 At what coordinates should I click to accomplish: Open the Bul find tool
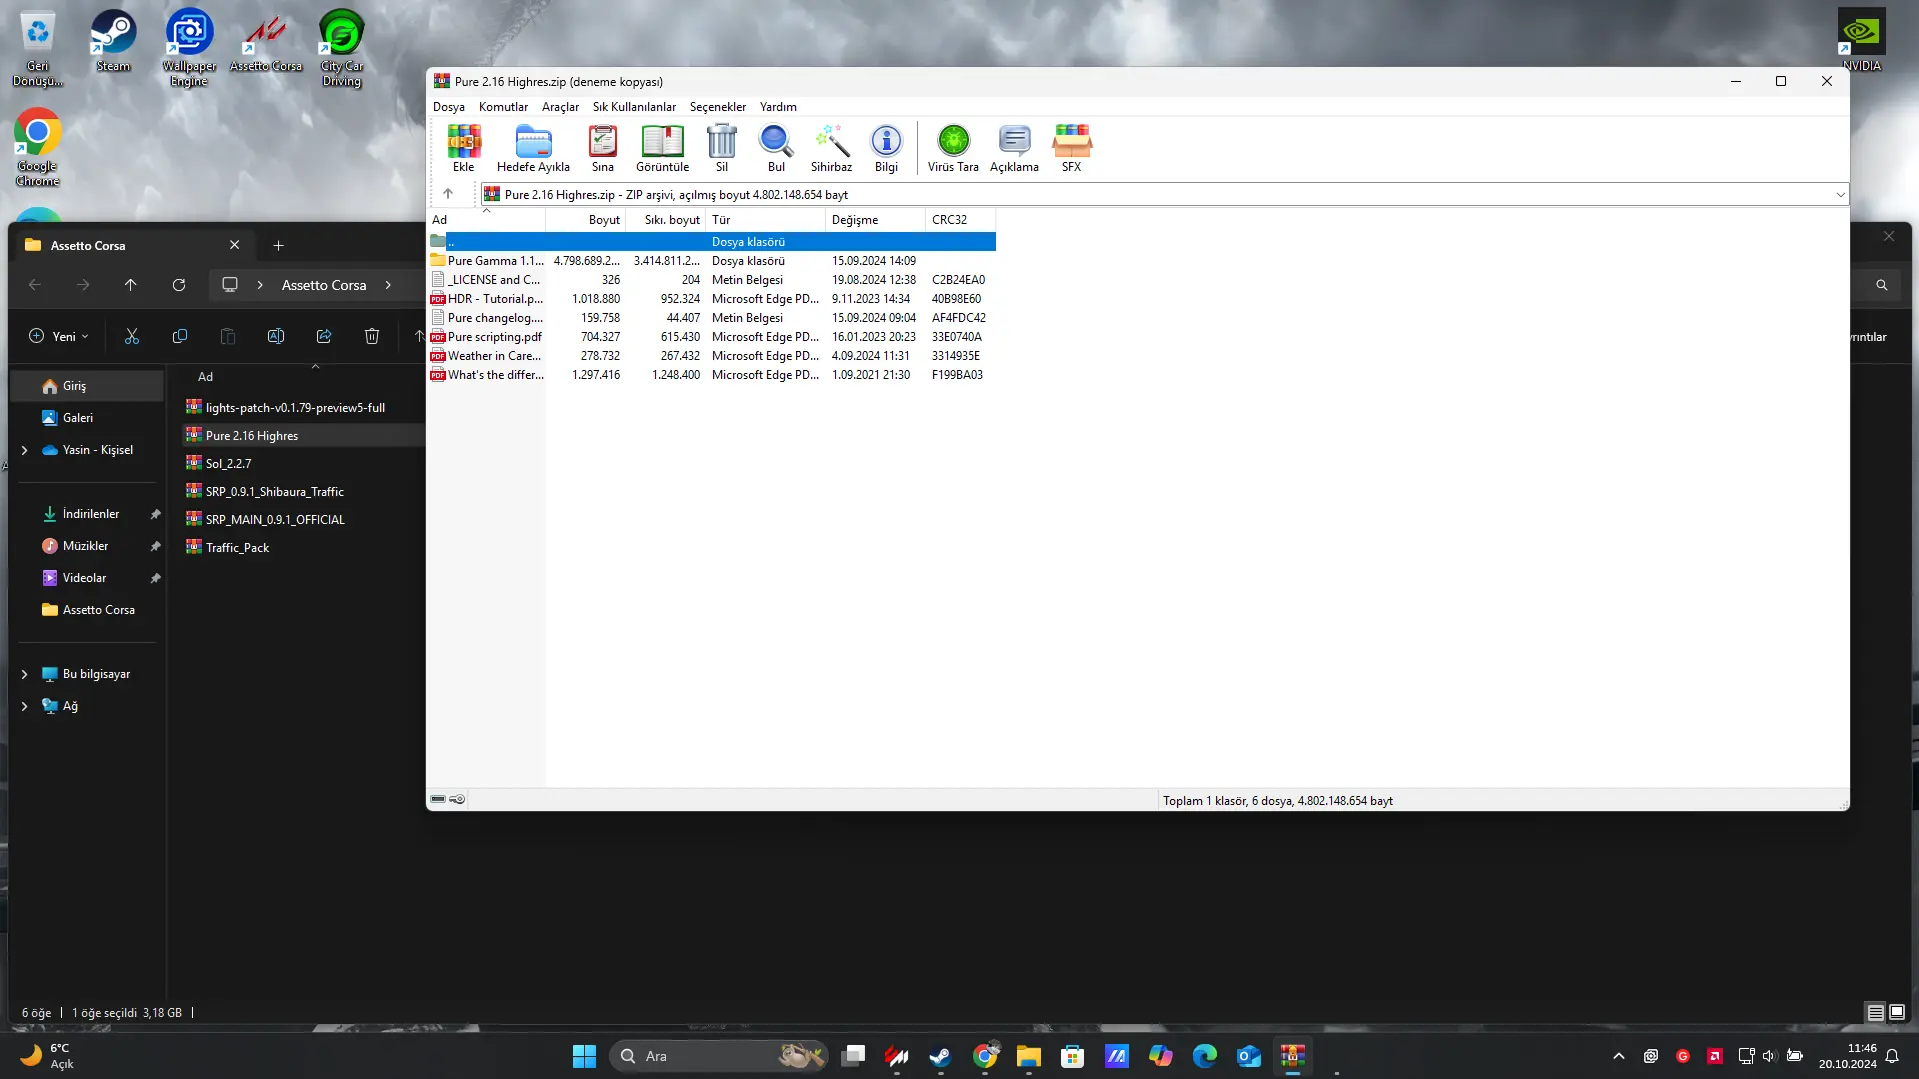tap(776, 148)
